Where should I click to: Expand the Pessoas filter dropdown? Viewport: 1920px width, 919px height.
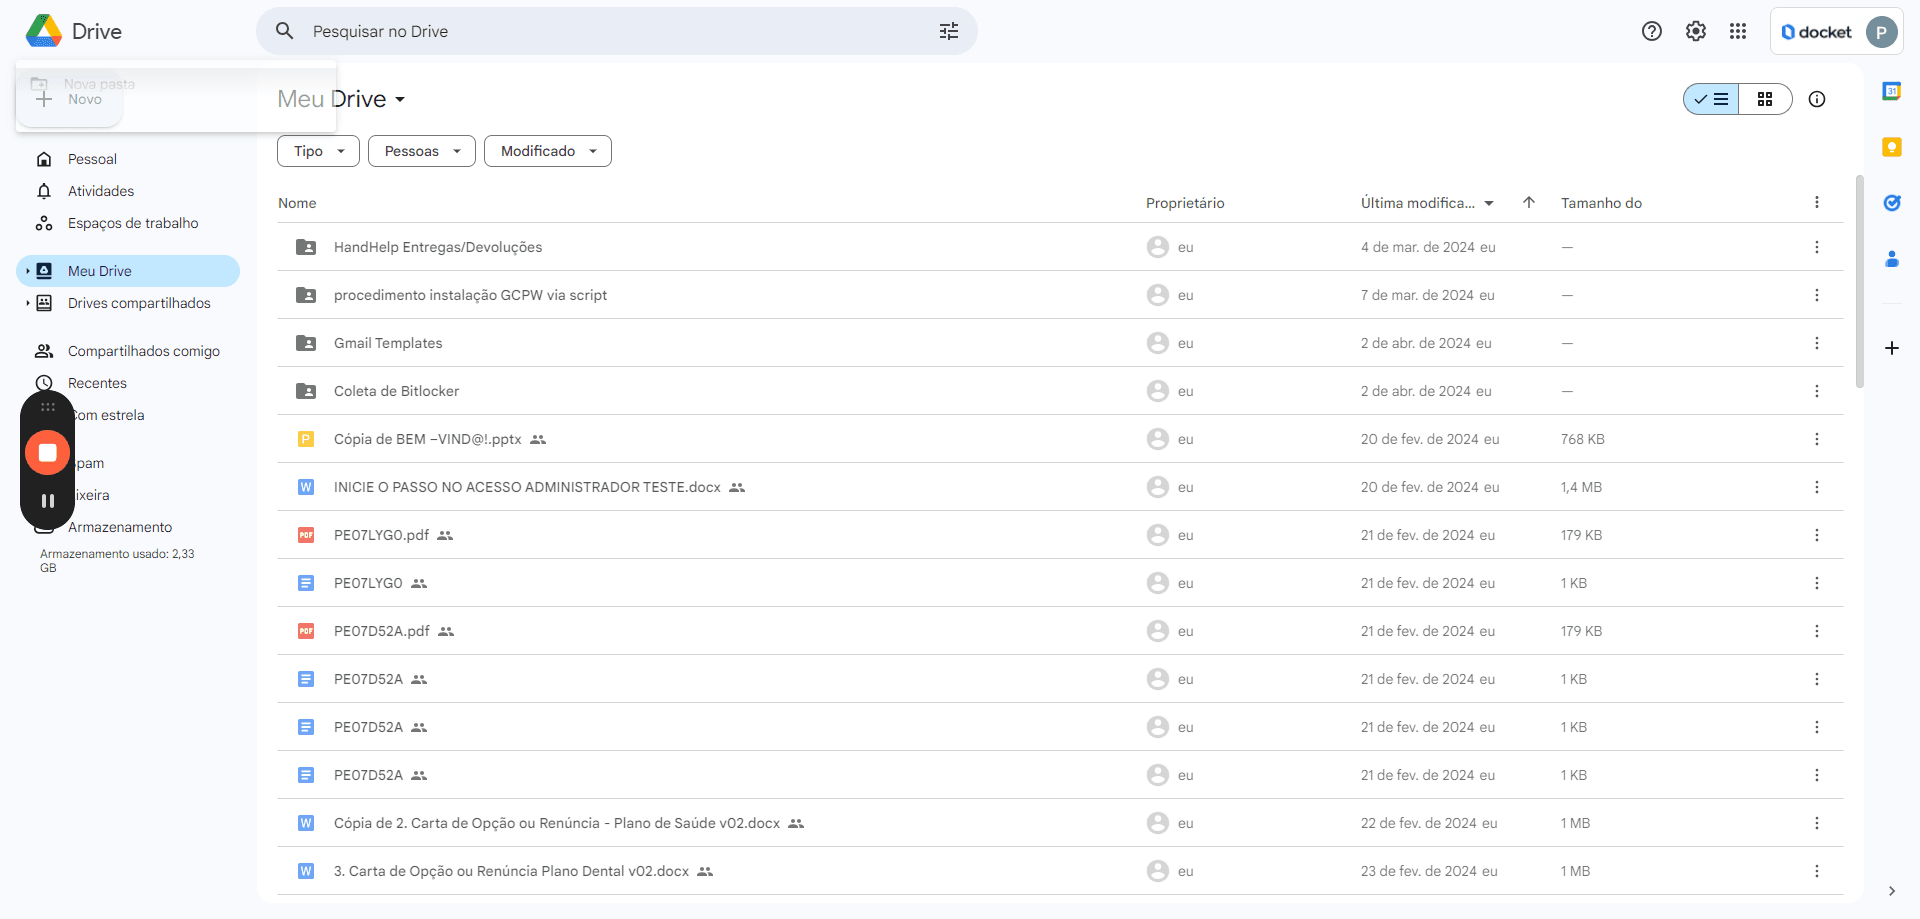point(422,151)
